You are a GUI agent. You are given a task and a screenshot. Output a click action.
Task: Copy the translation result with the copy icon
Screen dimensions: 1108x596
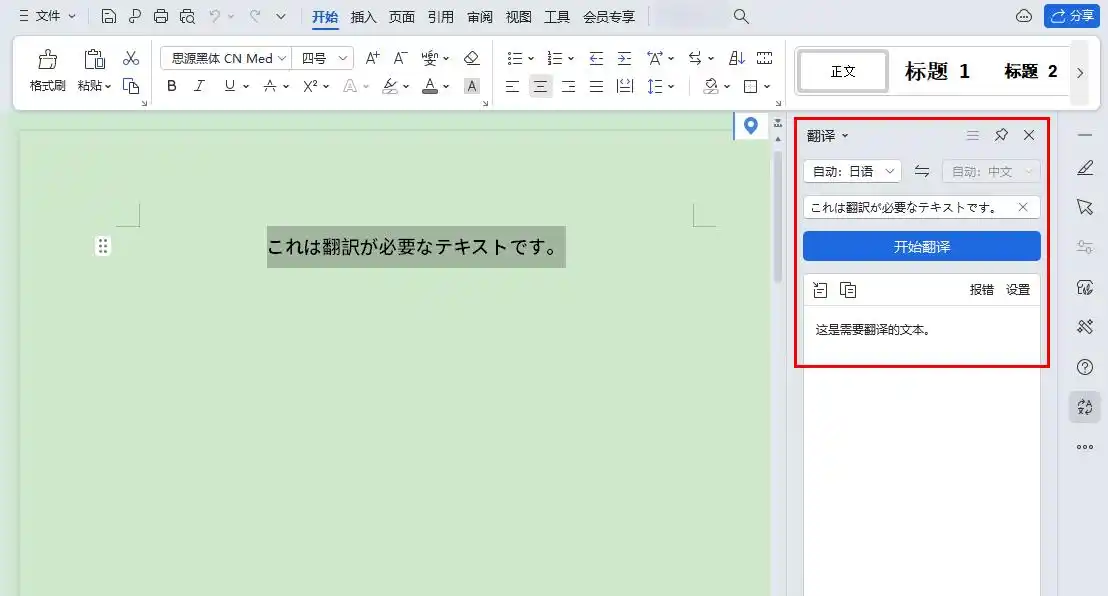click(848, 290)
